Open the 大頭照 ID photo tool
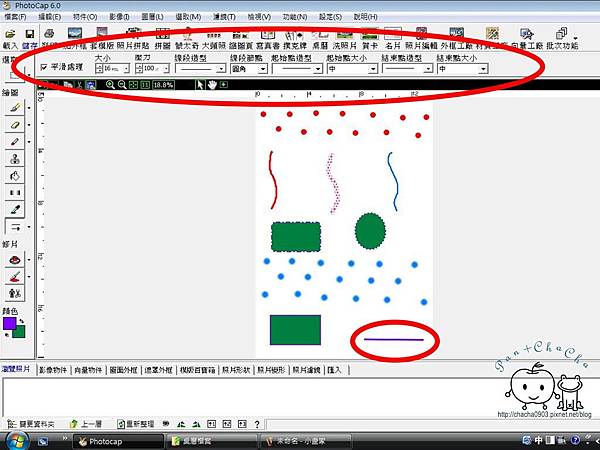Screen dimensions: 600x450 [214, 38]
